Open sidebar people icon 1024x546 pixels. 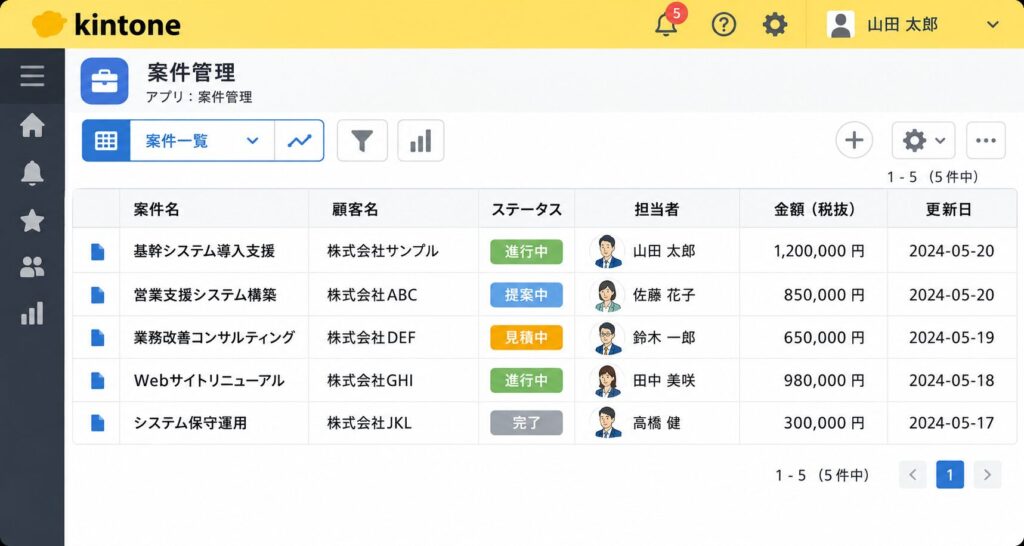pos(32,267)
